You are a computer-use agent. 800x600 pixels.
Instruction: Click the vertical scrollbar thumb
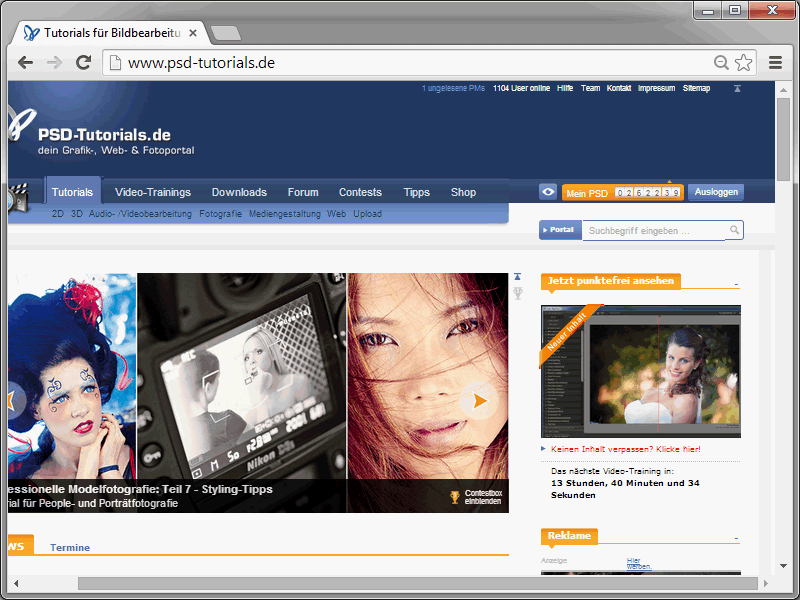pos(783,139)
